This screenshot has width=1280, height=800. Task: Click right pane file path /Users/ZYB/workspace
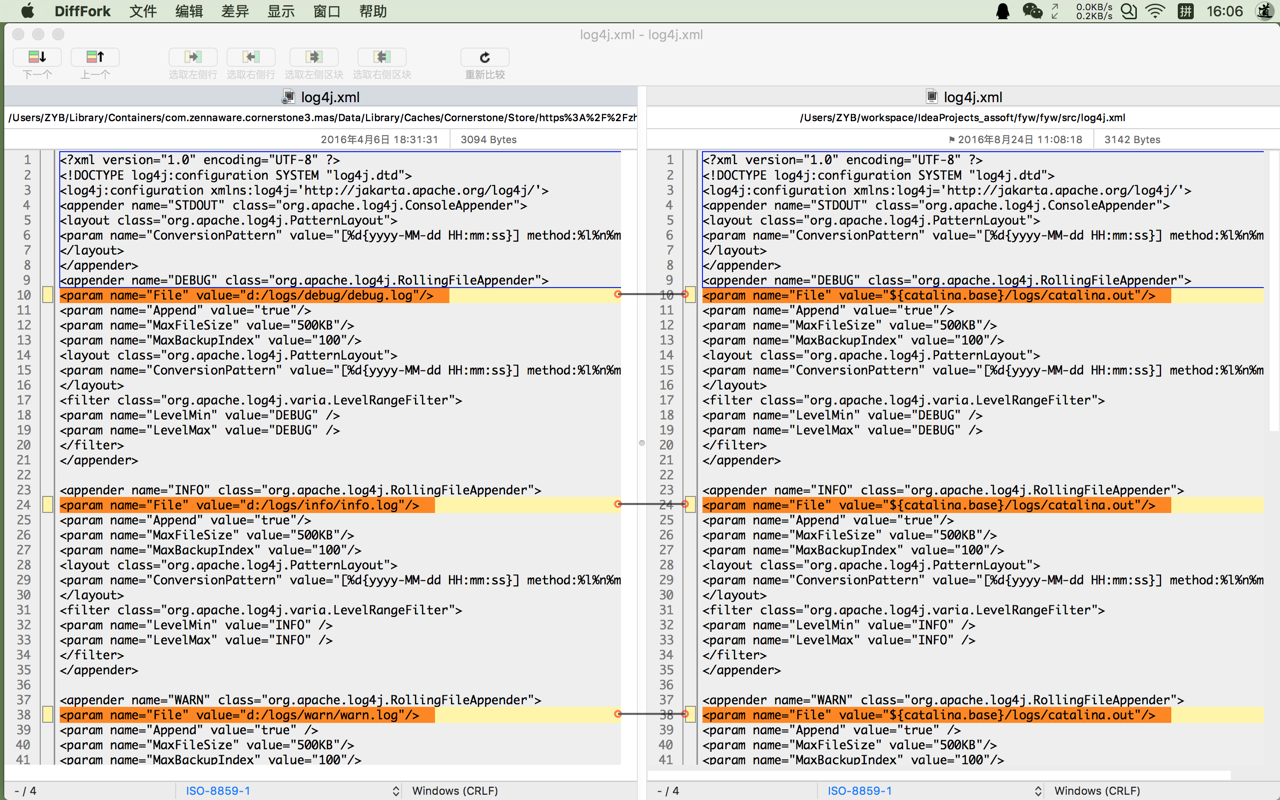click(x=962, y=118)
